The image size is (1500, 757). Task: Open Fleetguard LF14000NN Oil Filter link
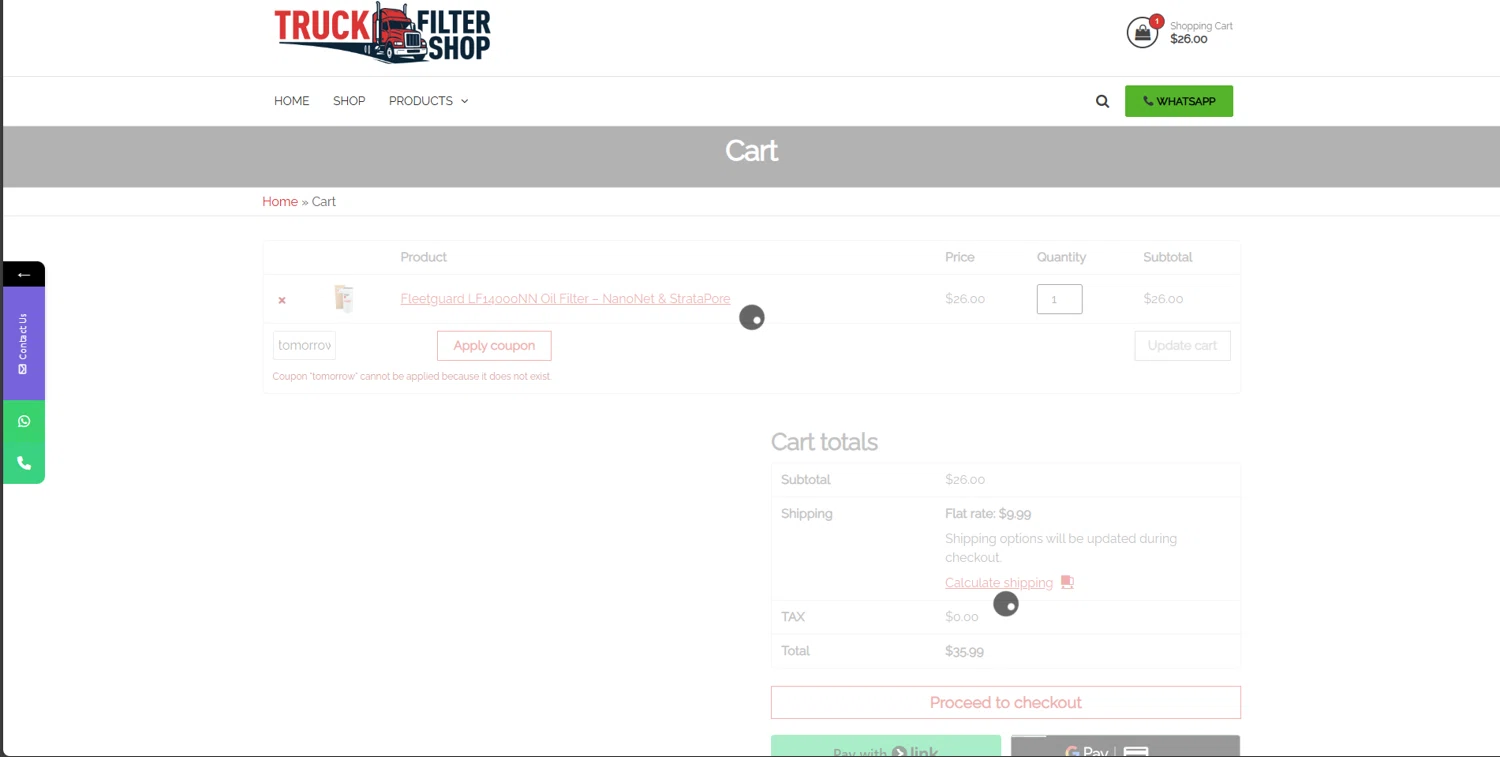pyautogui.click(x=565, y=299)
